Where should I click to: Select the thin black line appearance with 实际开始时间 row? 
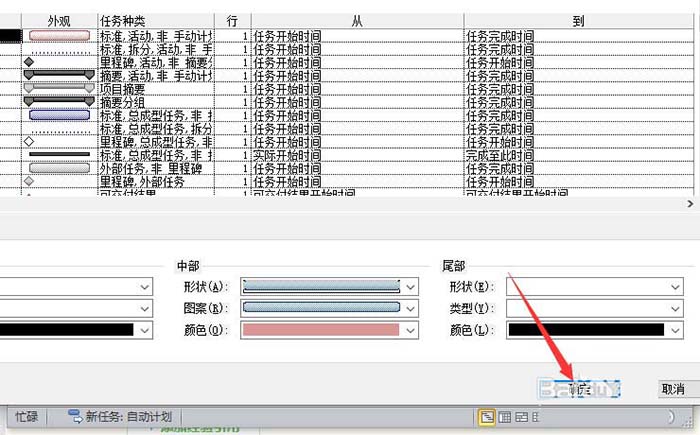tap(59, 155)
